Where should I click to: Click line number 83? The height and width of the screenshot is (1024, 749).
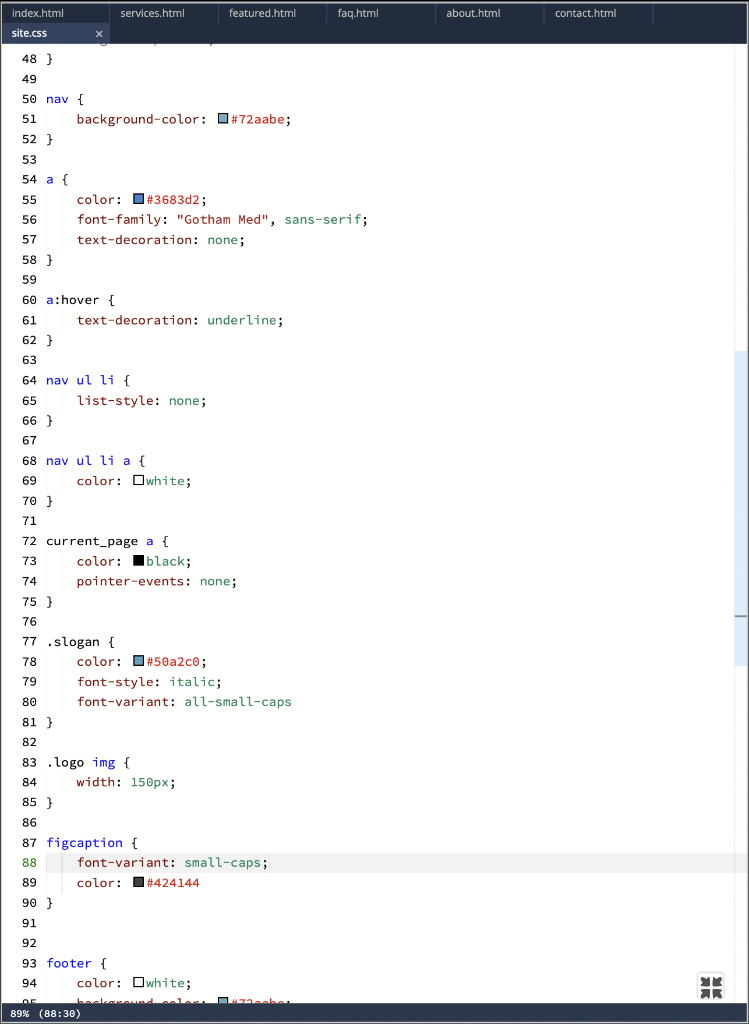pos(29,762)
